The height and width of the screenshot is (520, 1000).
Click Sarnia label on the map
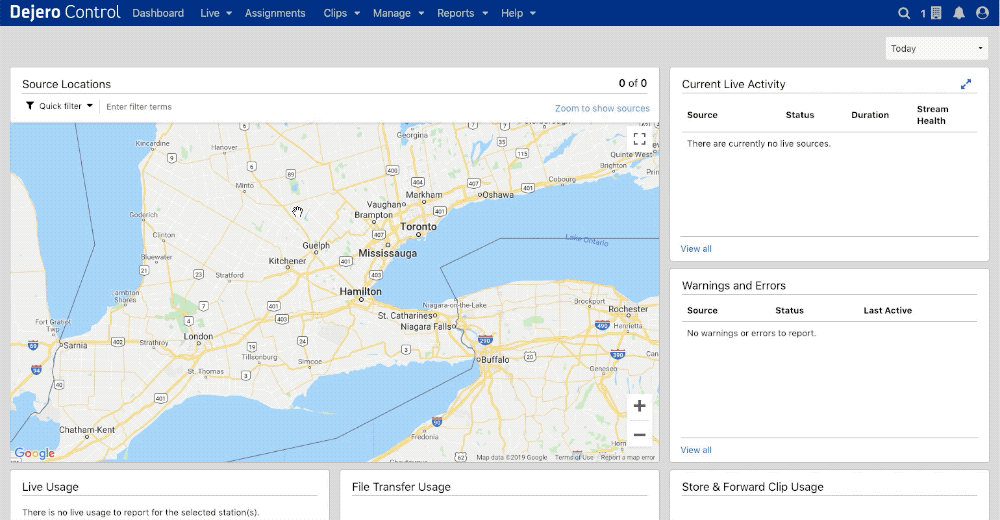[75, 345]
